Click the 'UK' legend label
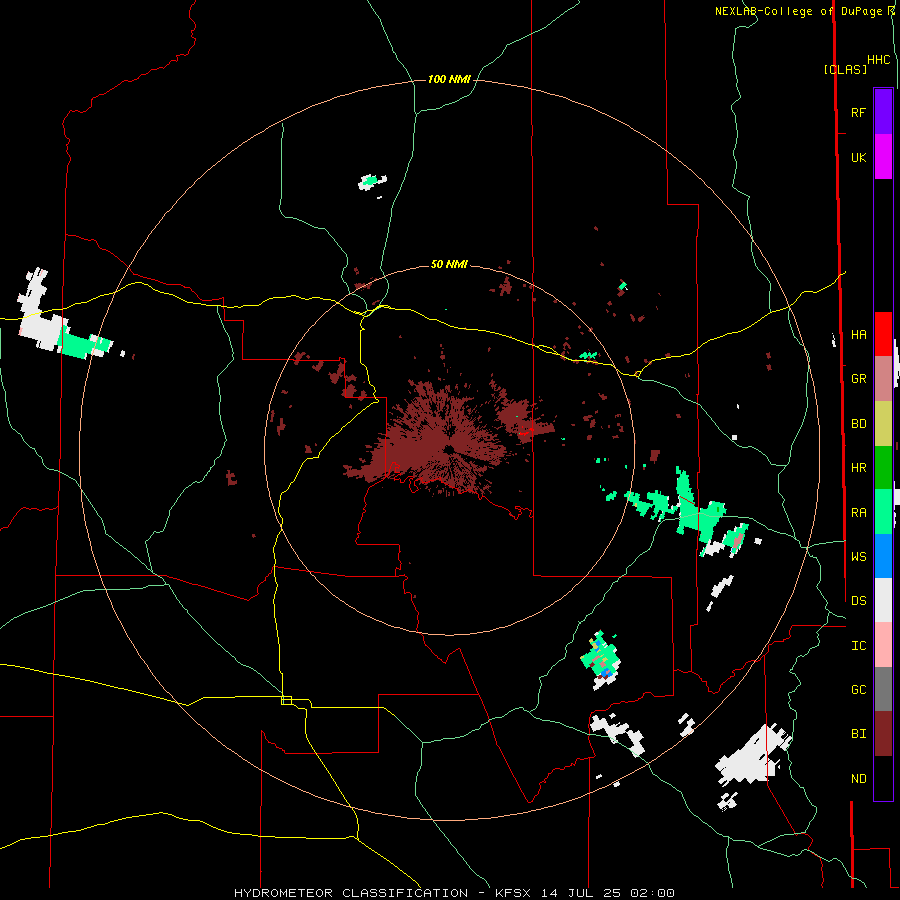The image size is (900, 900). click(x=859, y=157)
